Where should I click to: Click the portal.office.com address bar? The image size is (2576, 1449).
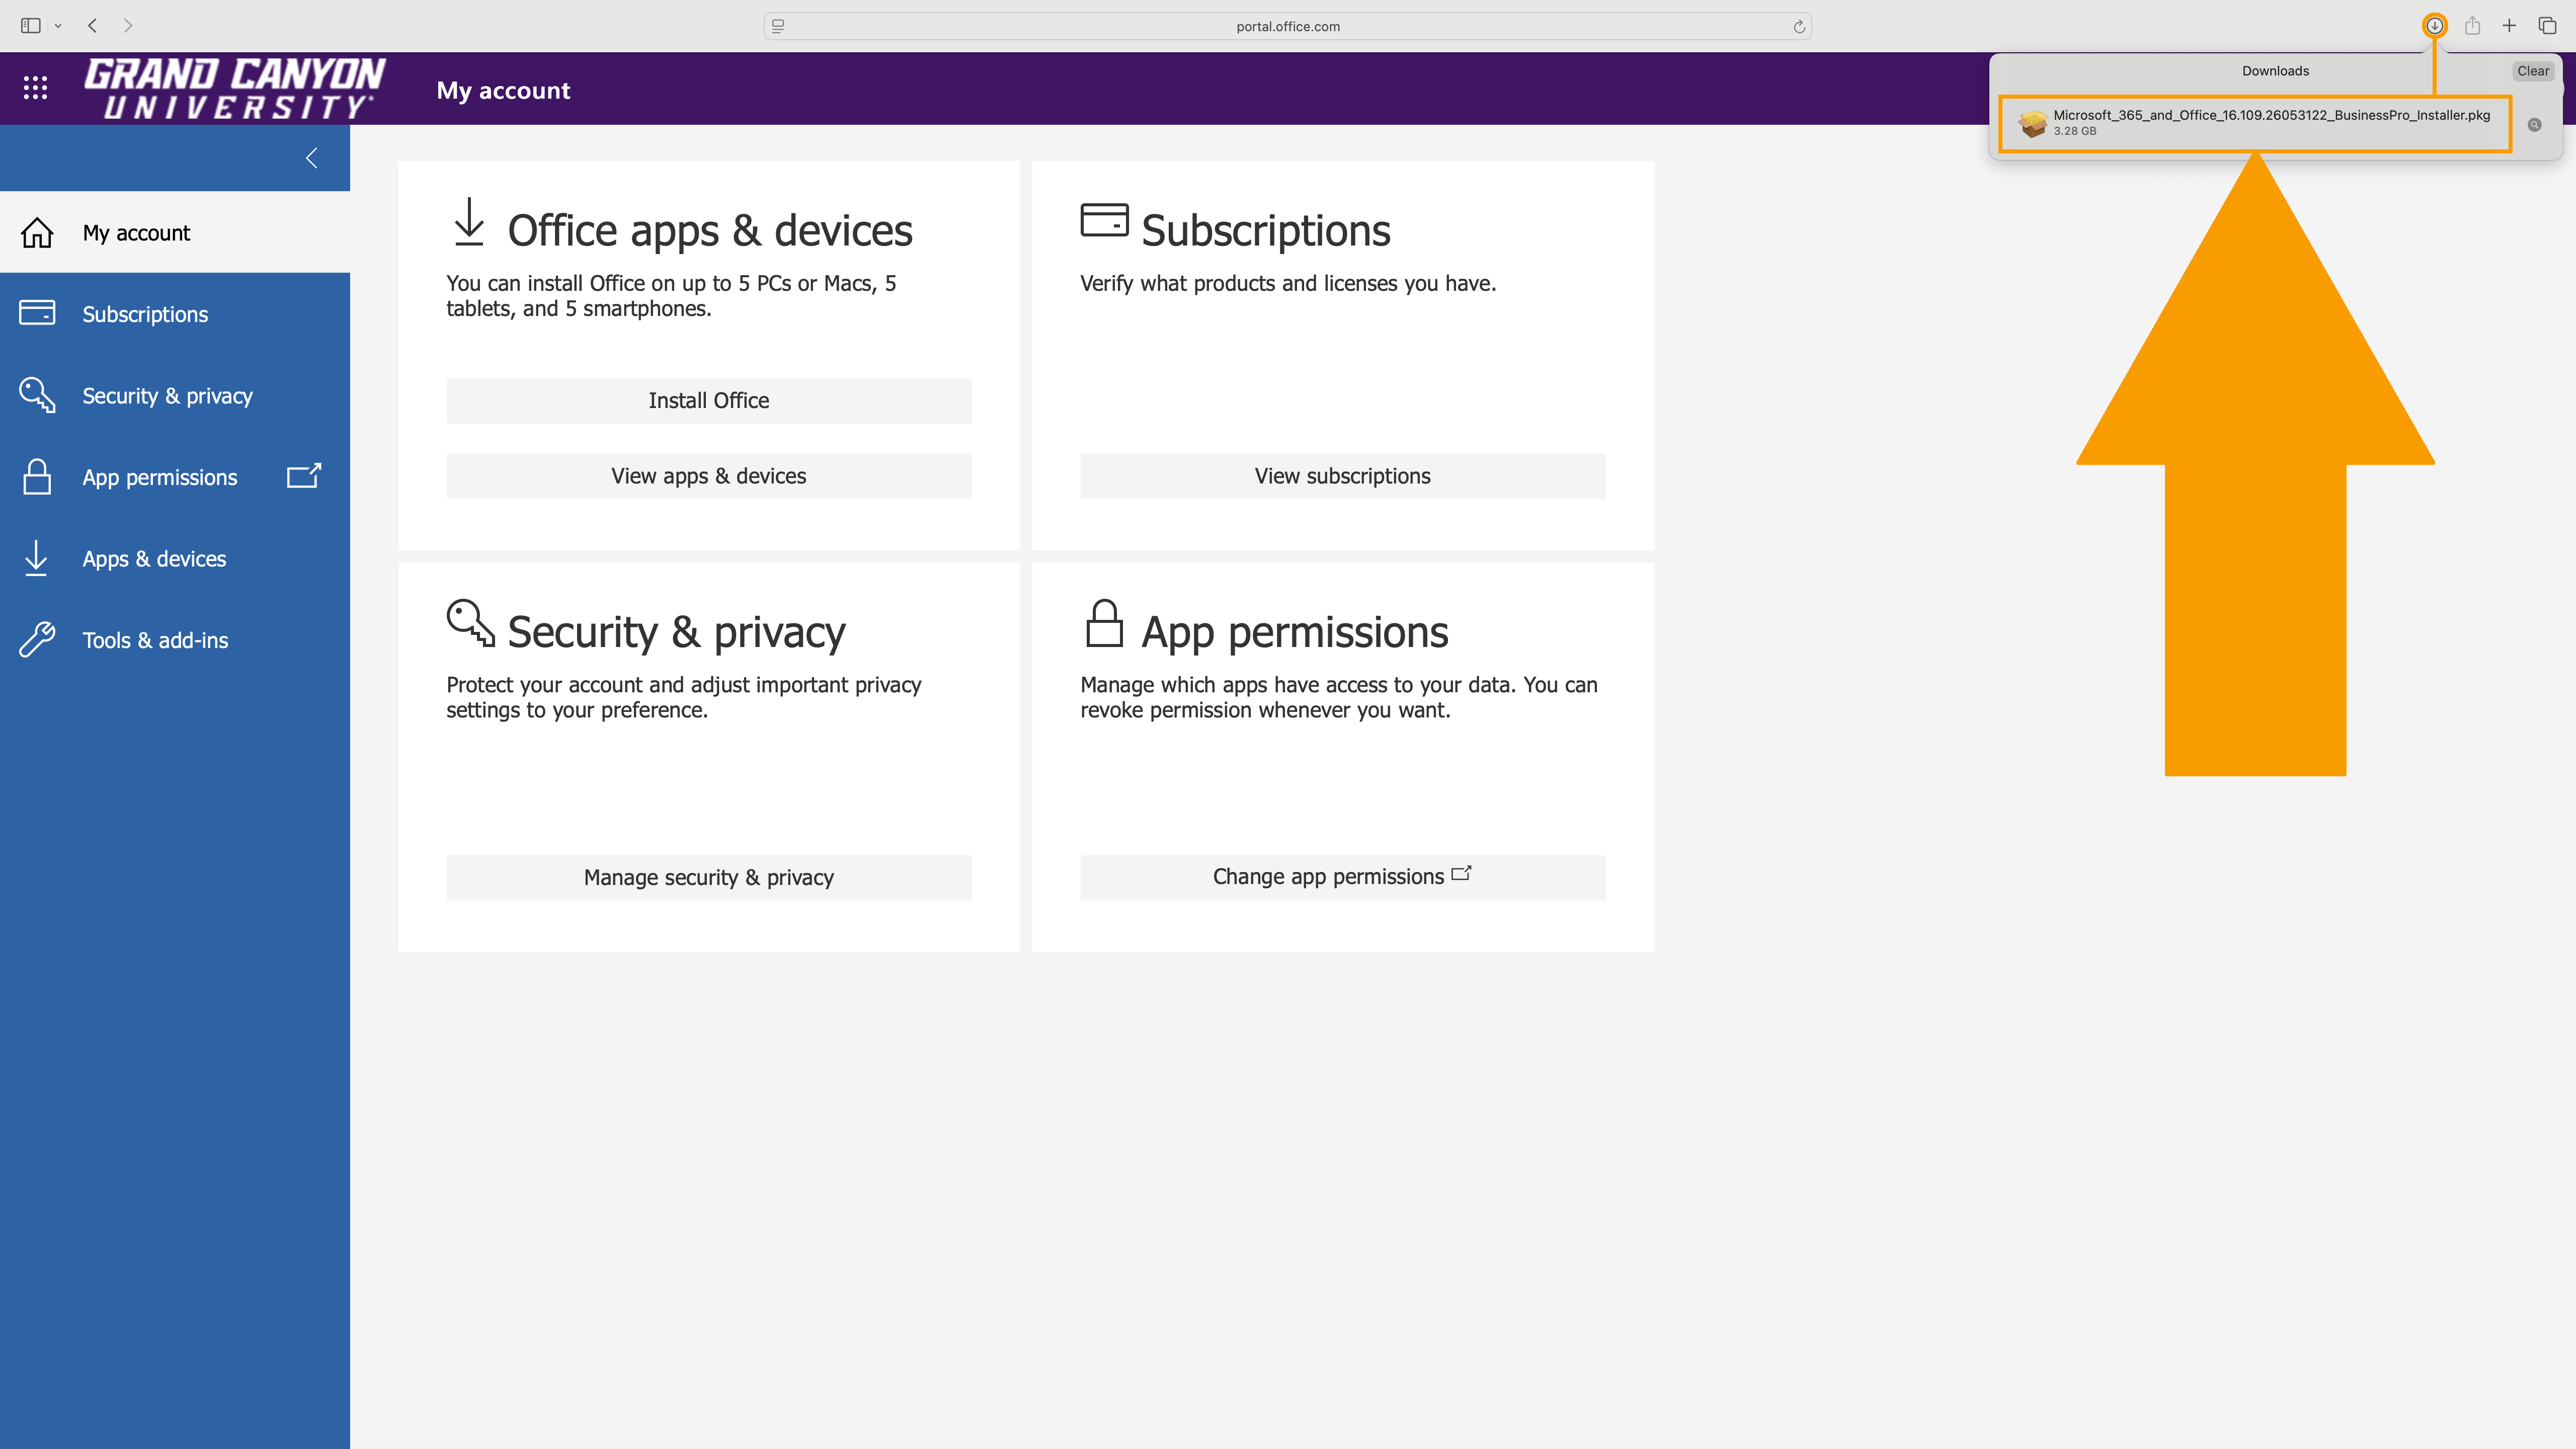tap(1287, 26)
